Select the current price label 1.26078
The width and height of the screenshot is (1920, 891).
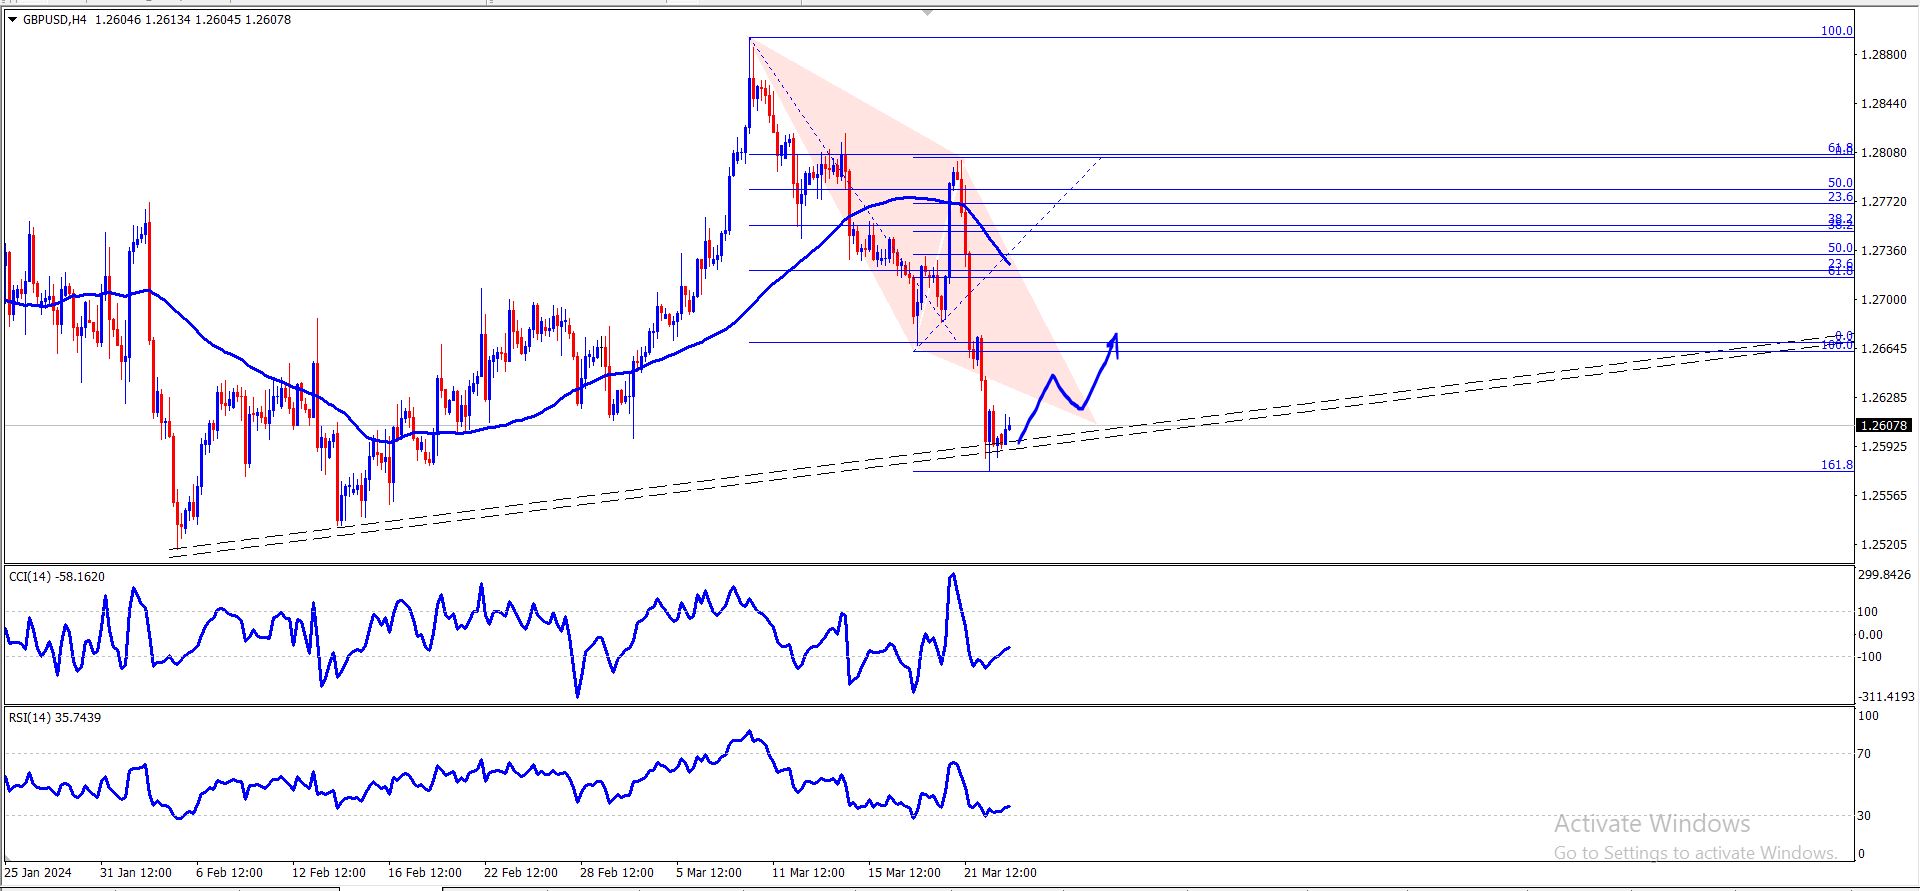[x=1883, y=426]
